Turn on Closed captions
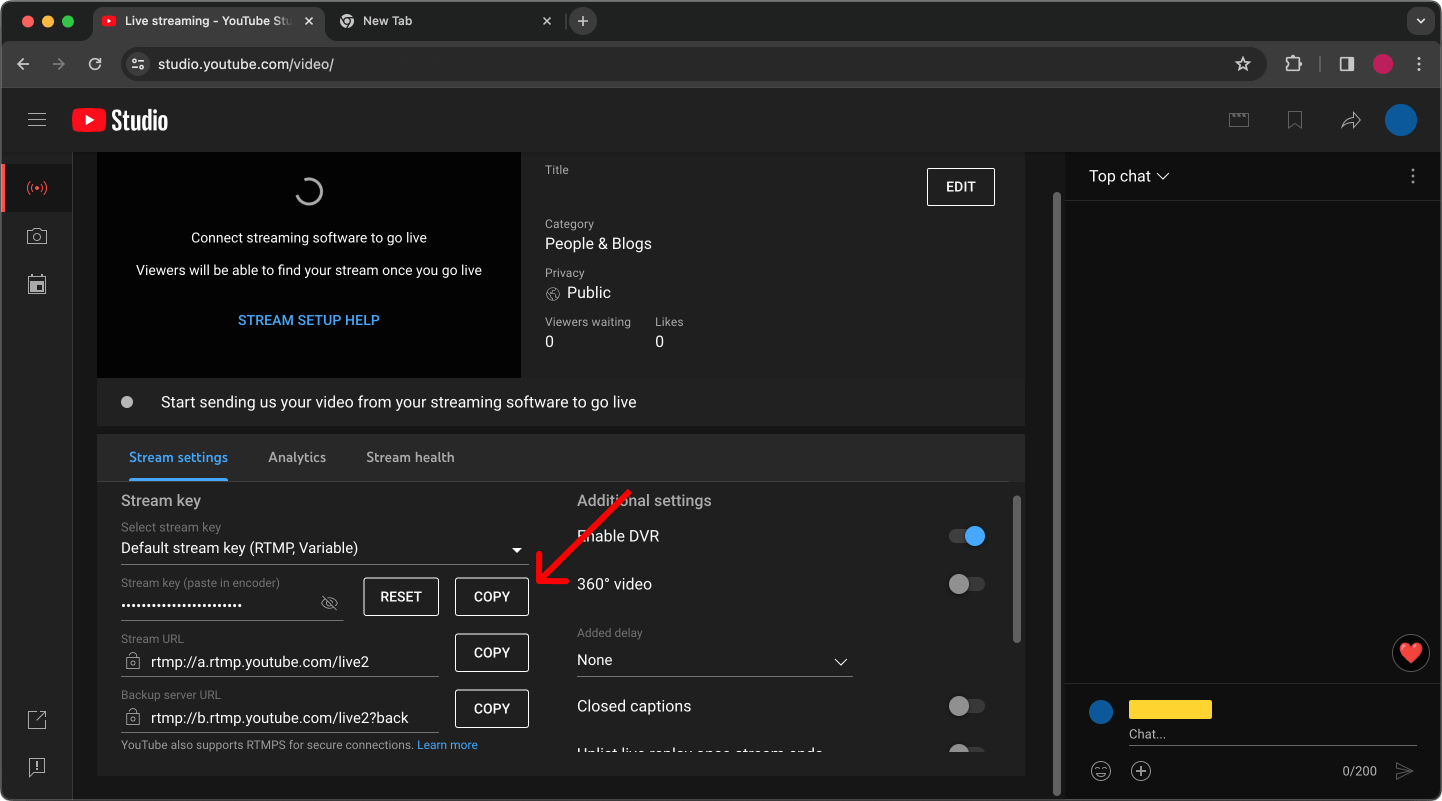Viewport: 1442px width, 801px height. pyautogui.click(x=966, y=705)
